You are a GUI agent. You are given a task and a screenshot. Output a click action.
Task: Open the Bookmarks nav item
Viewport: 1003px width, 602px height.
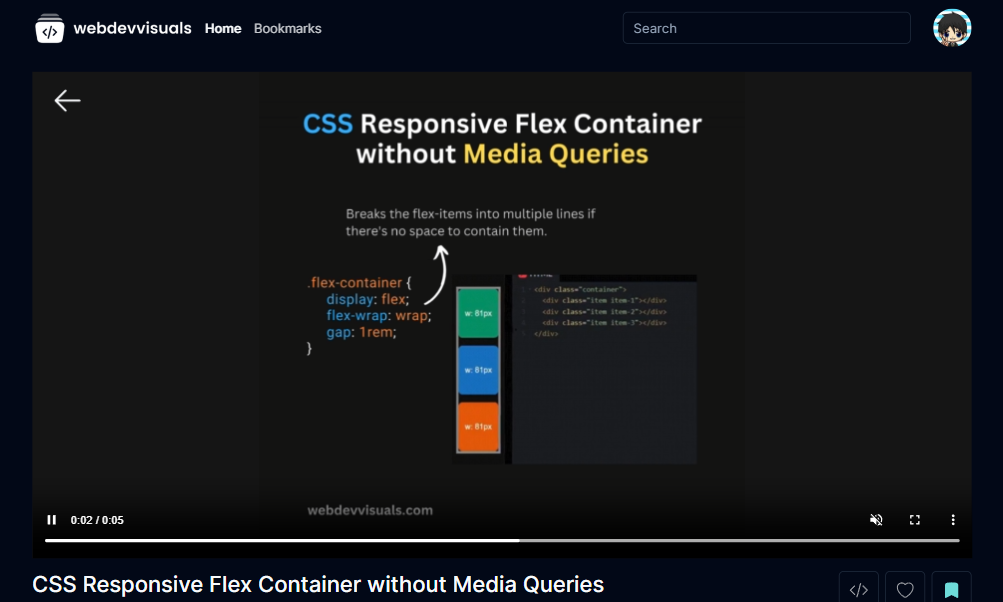click(287, 28)
